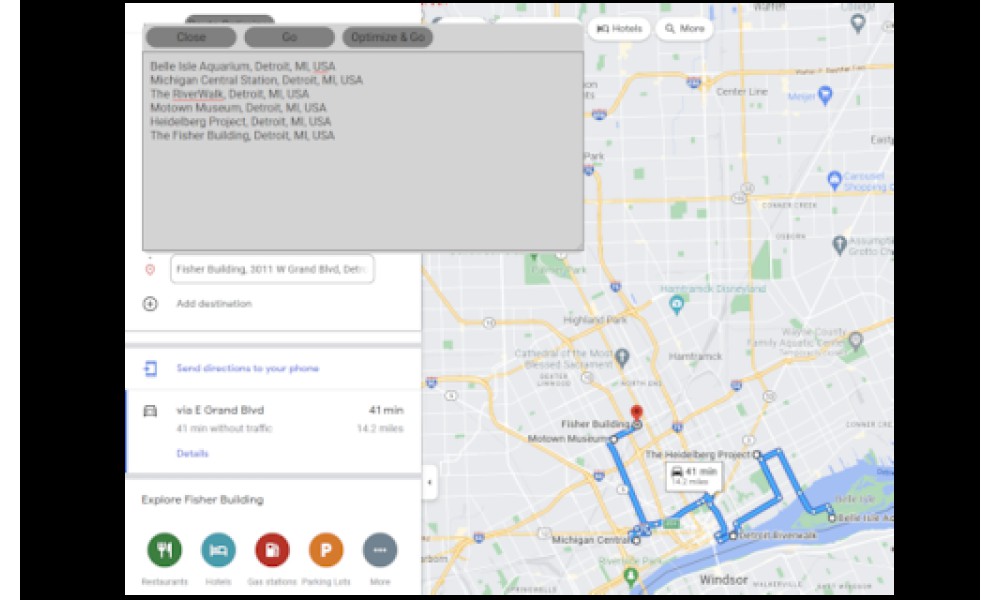Image resolution: width=1000 pixels, height=600 pixels.
Task: Click the Cathedral of the Most Blessed Sacrament pin
Action: 622,358
